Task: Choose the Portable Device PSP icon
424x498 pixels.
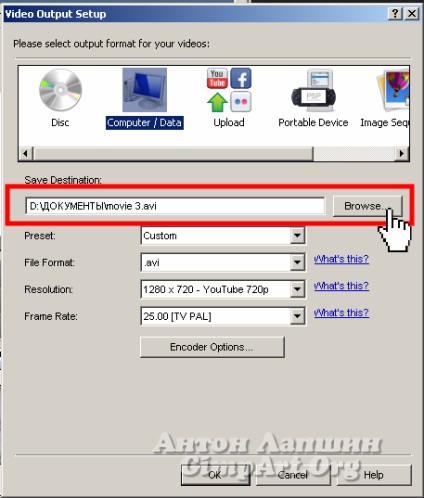Action: [x=313, y=91]
